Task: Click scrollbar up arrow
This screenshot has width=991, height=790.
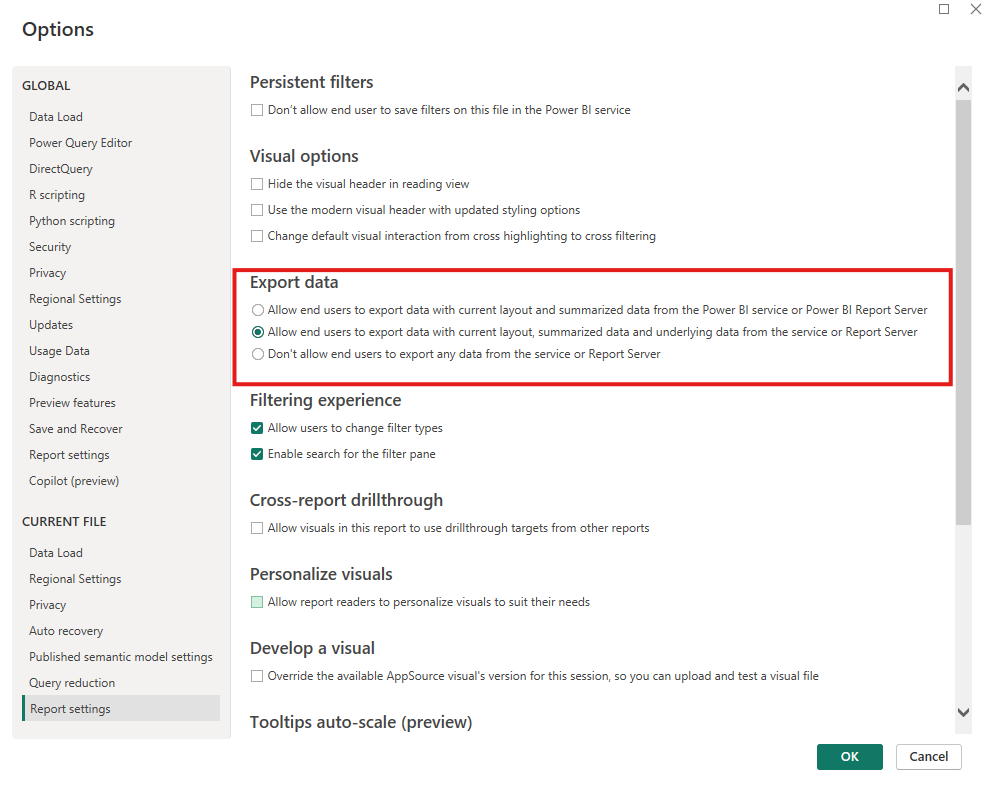Action: [963, 88]
